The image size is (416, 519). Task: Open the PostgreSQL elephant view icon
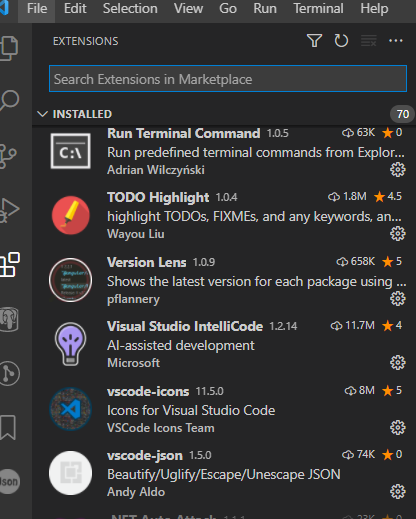(9, 319)
